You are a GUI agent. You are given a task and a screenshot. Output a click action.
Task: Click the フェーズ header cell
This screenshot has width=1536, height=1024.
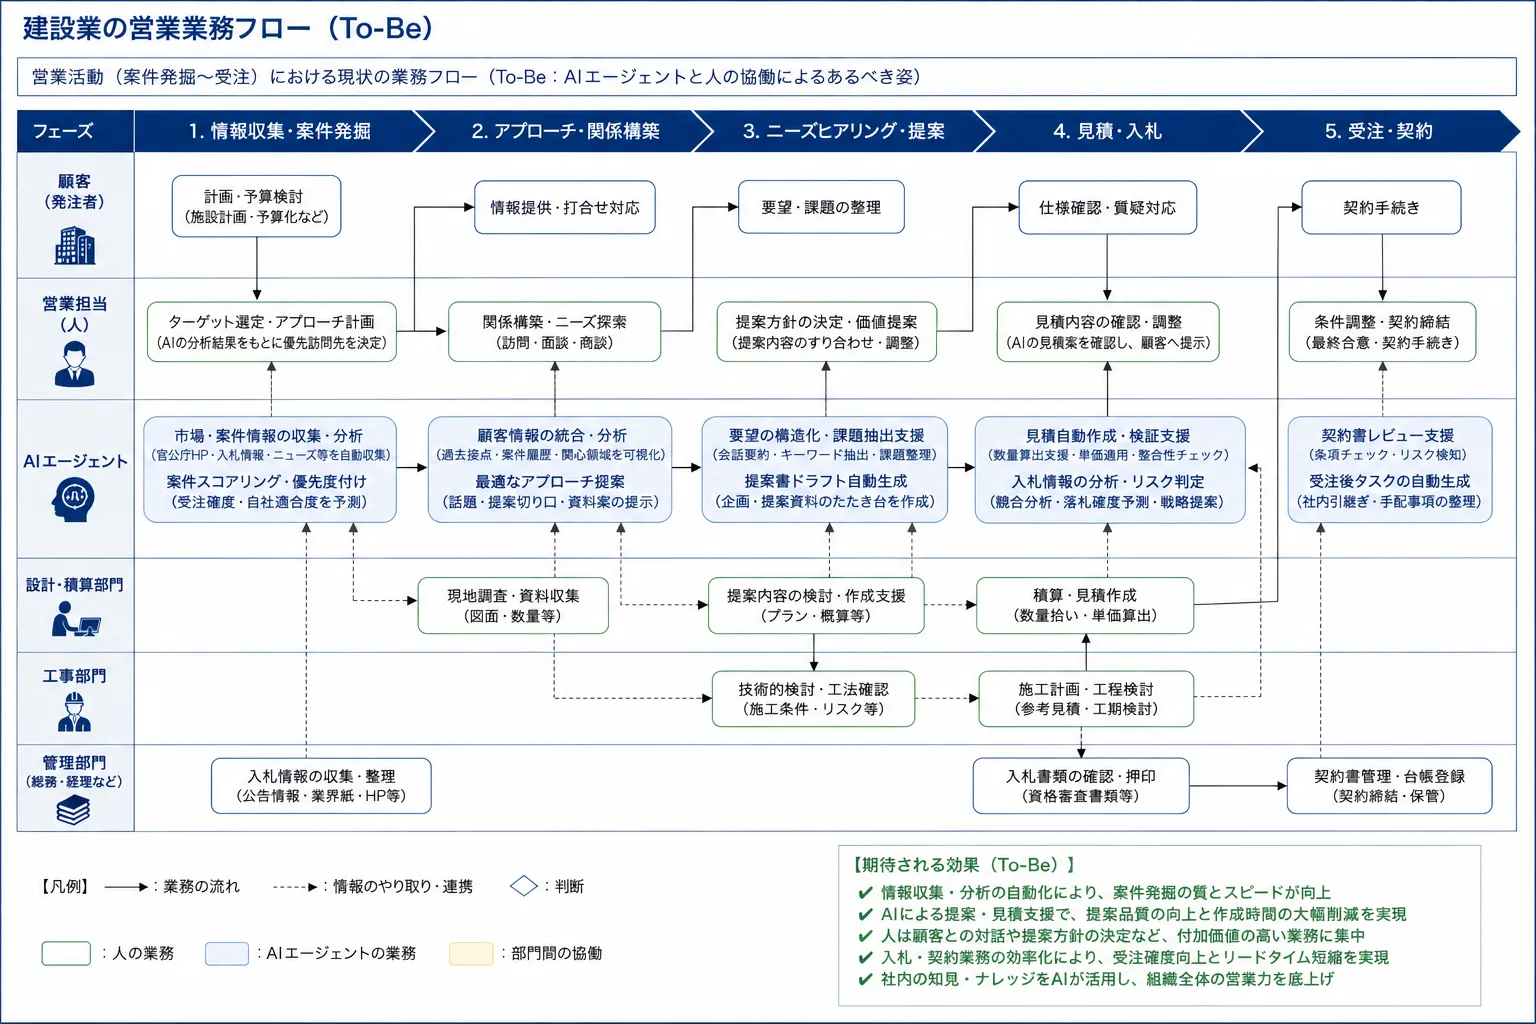coord(75,131)
